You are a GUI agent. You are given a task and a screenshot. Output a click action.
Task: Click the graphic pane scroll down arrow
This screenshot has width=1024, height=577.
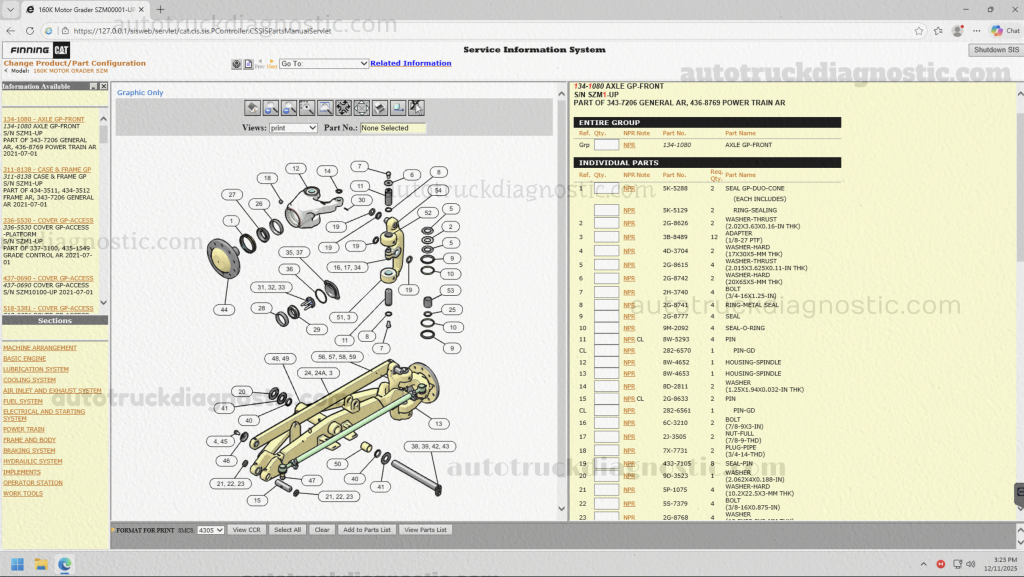(x=562, y=508)
